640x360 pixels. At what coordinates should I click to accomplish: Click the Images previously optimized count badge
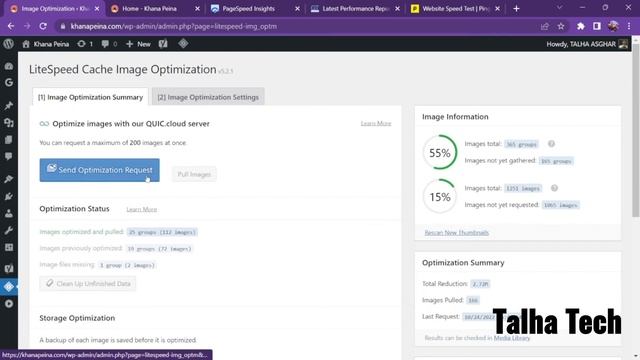tap(159, 249)
